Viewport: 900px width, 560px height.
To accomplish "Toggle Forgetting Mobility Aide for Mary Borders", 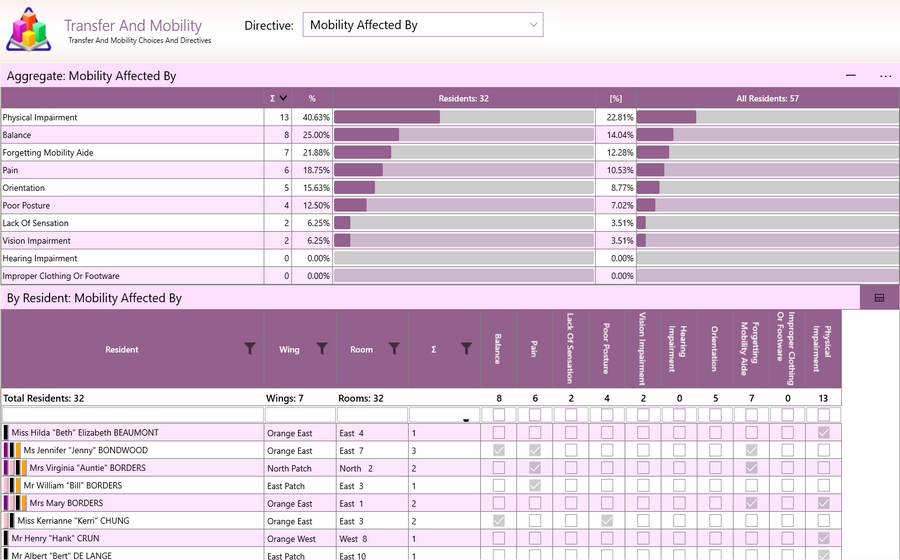I will (x=751, y=503).
